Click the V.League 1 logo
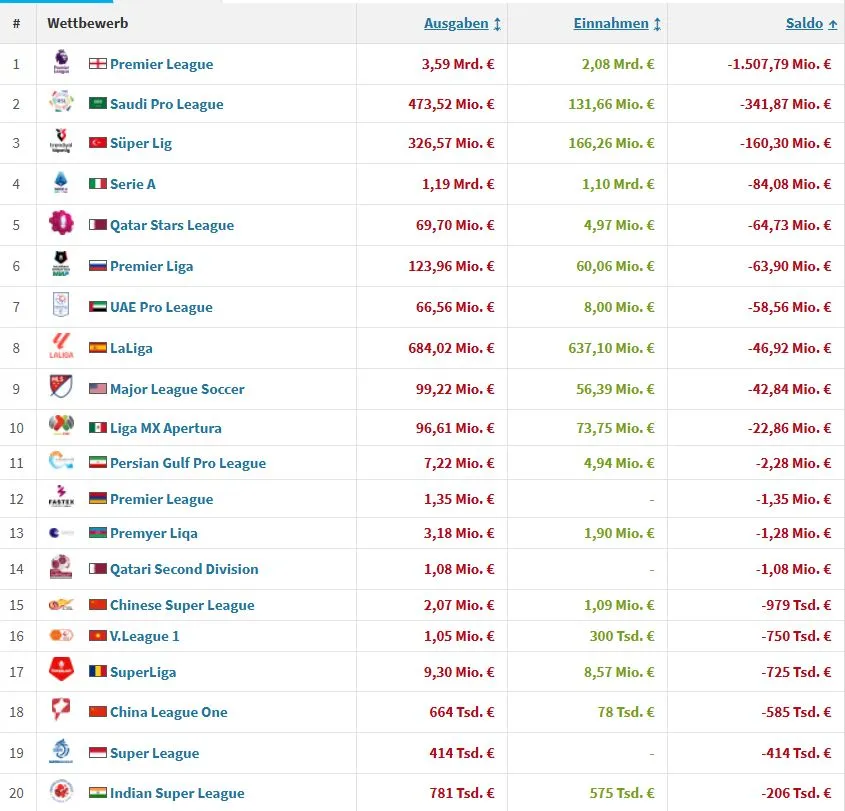The image size is (845, 811). 61,635
